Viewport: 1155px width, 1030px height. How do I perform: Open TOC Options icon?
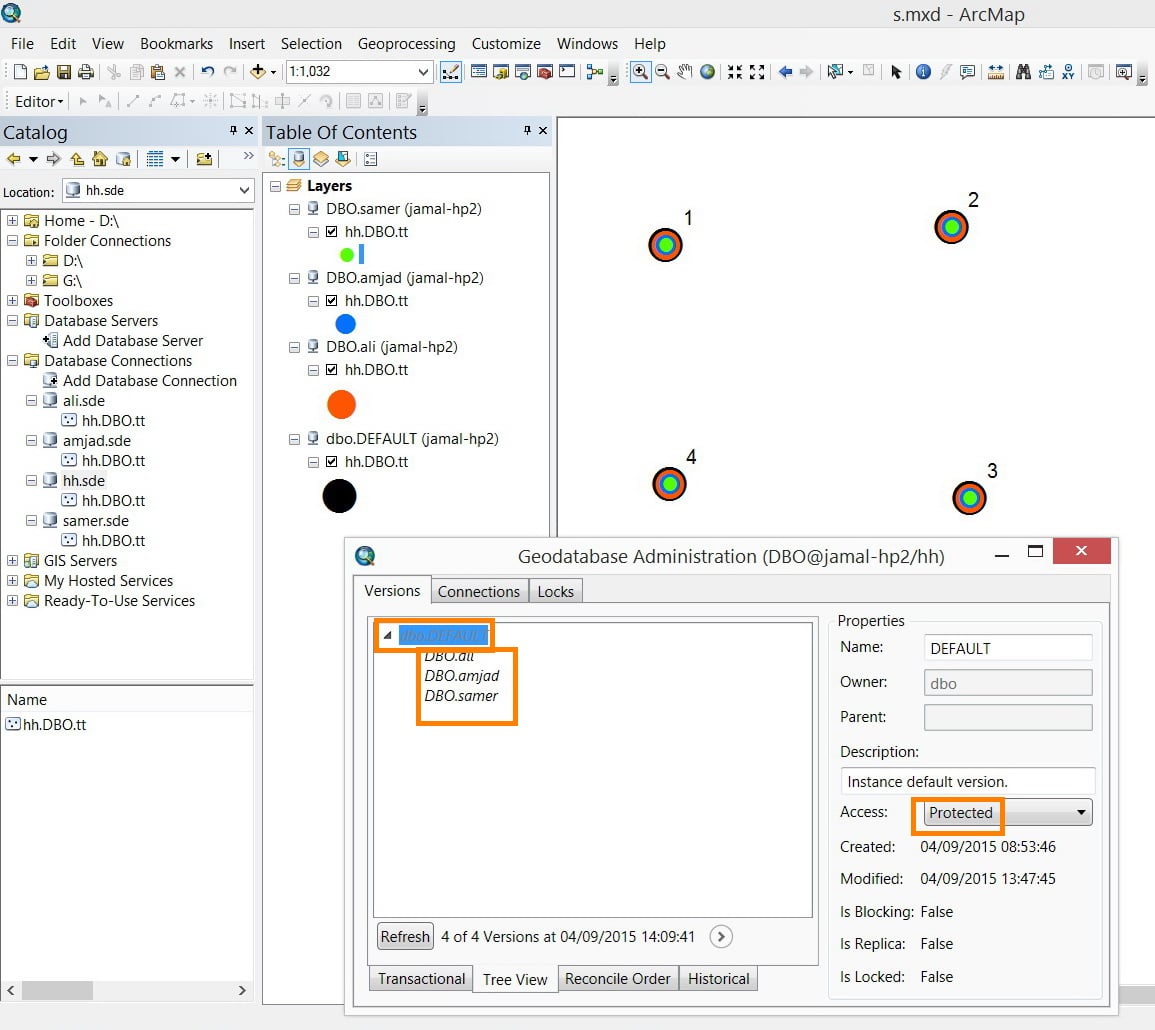click(x=371, y=158)
